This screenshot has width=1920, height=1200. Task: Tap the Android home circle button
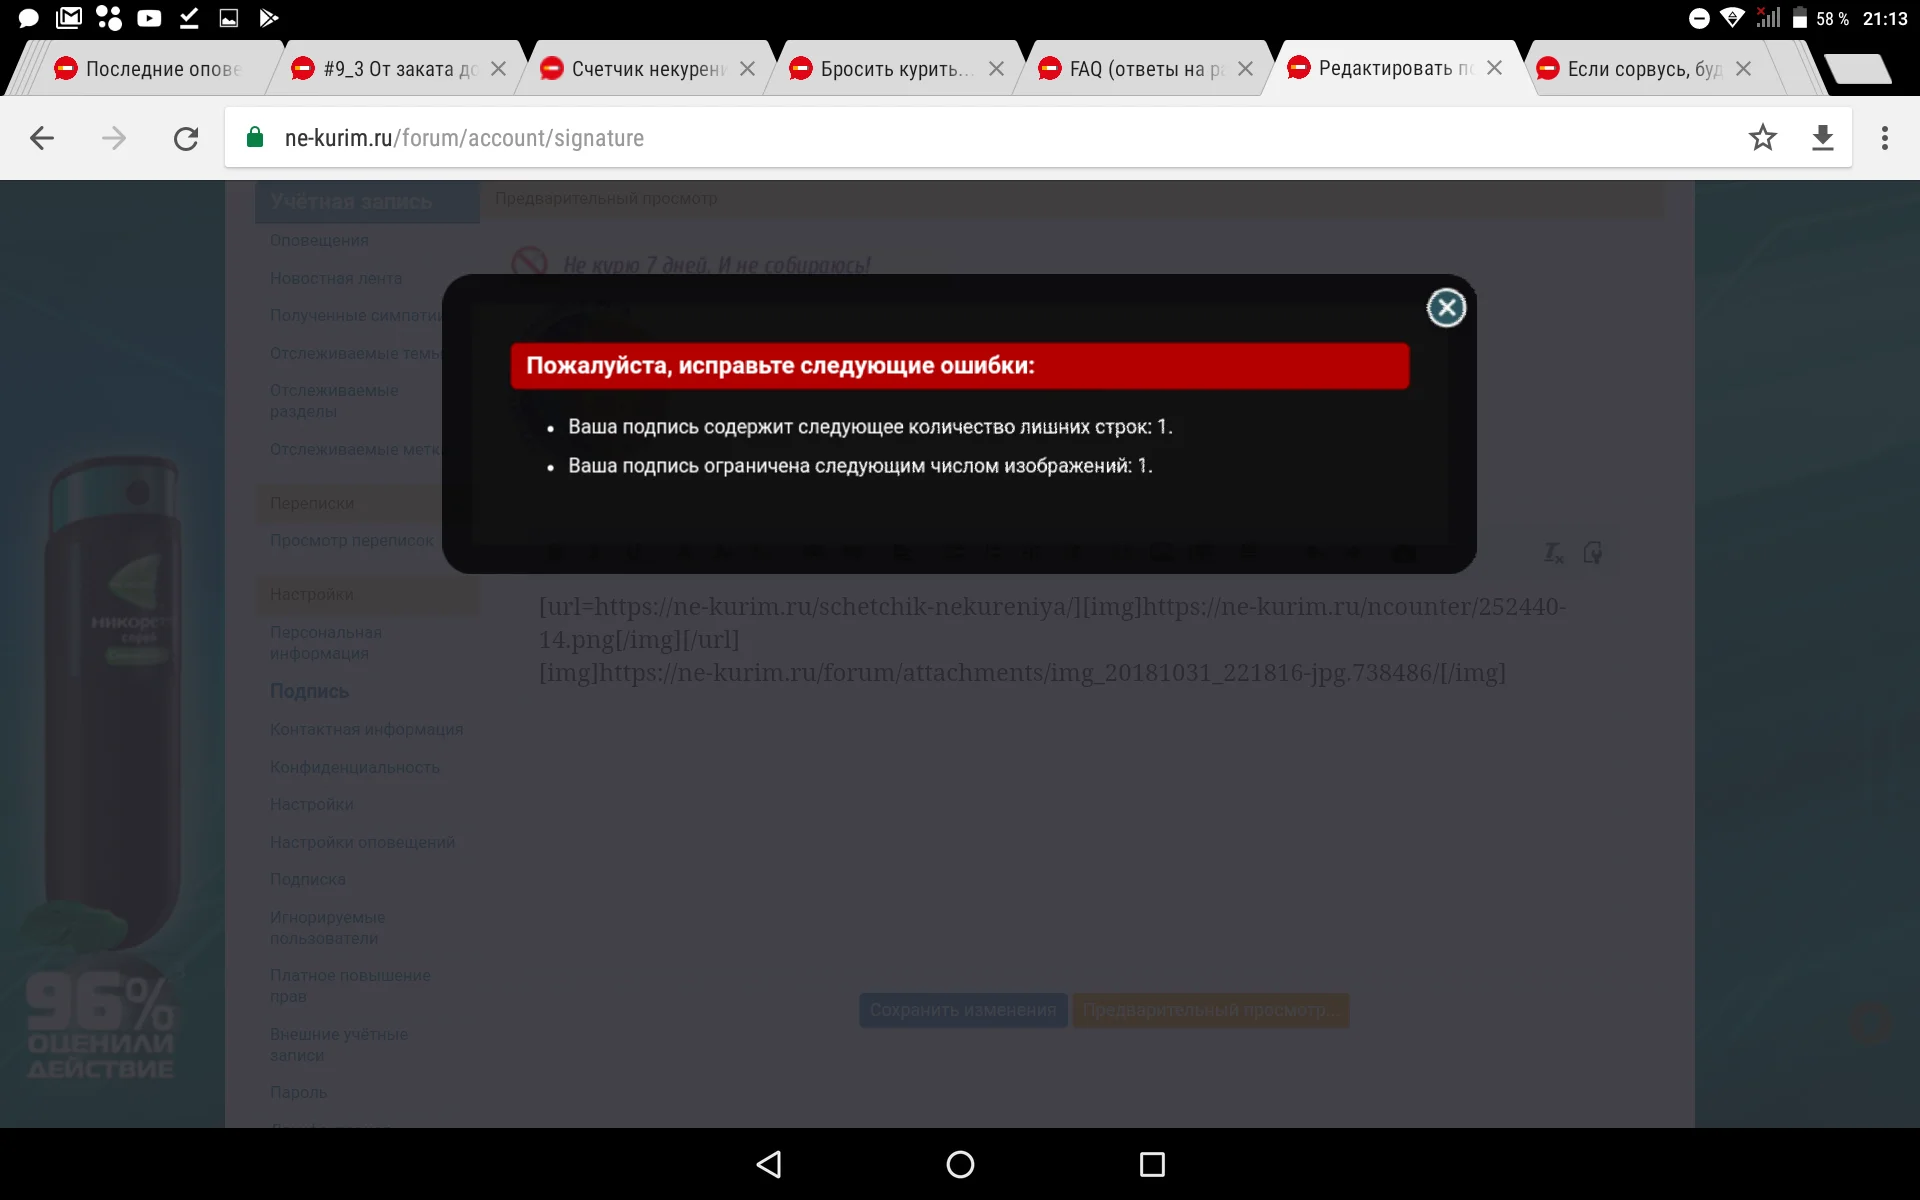pyautogui.click(x=960, y=1164)
